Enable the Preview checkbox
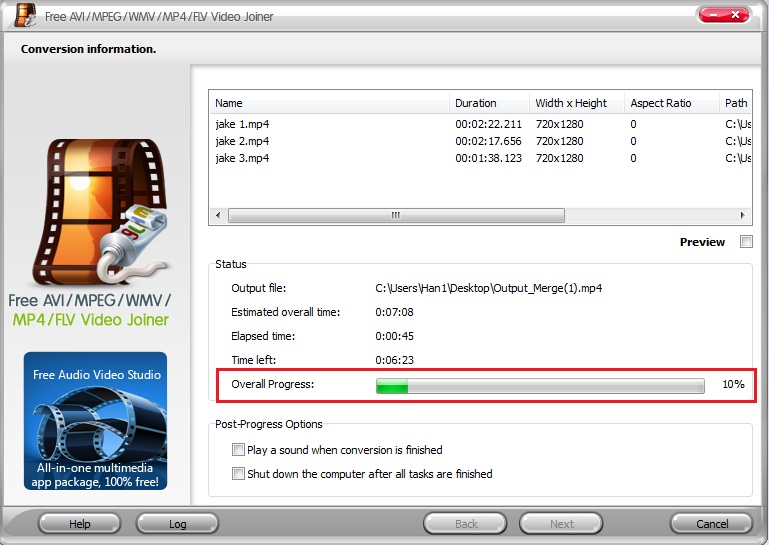The image size is (769, 545). point(746,242)
